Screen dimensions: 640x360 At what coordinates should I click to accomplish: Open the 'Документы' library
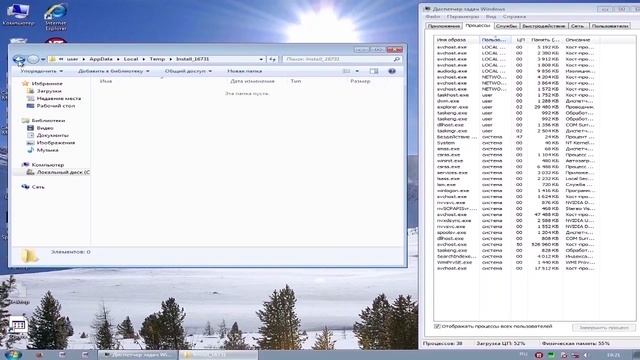coord(53,135)
